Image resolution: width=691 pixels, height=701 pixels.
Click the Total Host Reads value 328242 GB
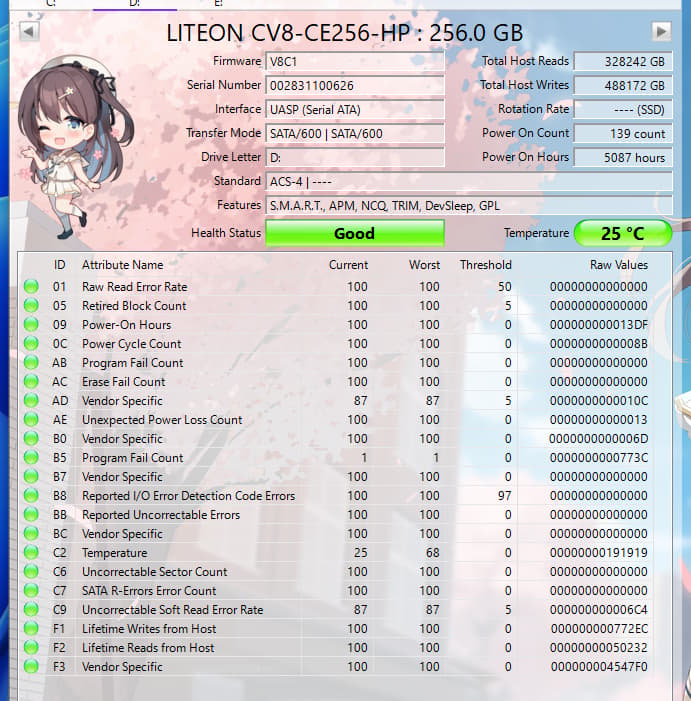pos(623,61)
